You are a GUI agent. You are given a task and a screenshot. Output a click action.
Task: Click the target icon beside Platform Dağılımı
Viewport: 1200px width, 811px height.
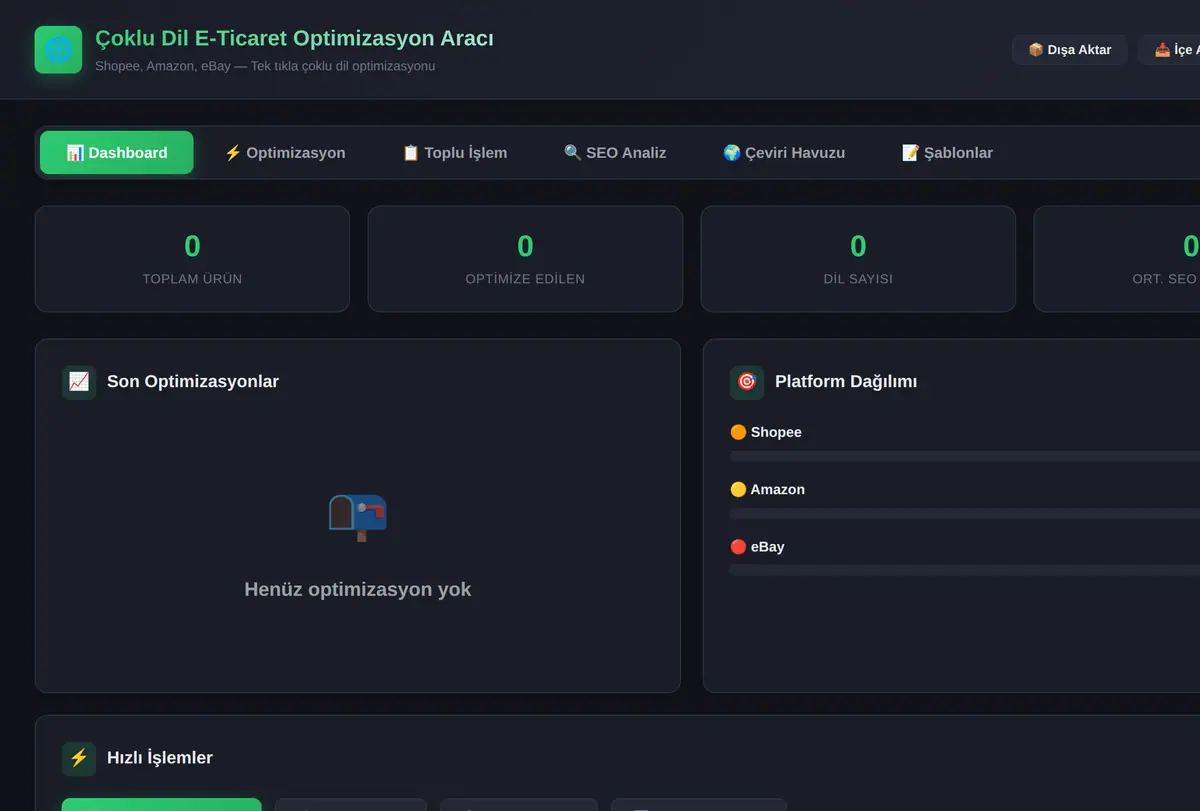(747, 382)
